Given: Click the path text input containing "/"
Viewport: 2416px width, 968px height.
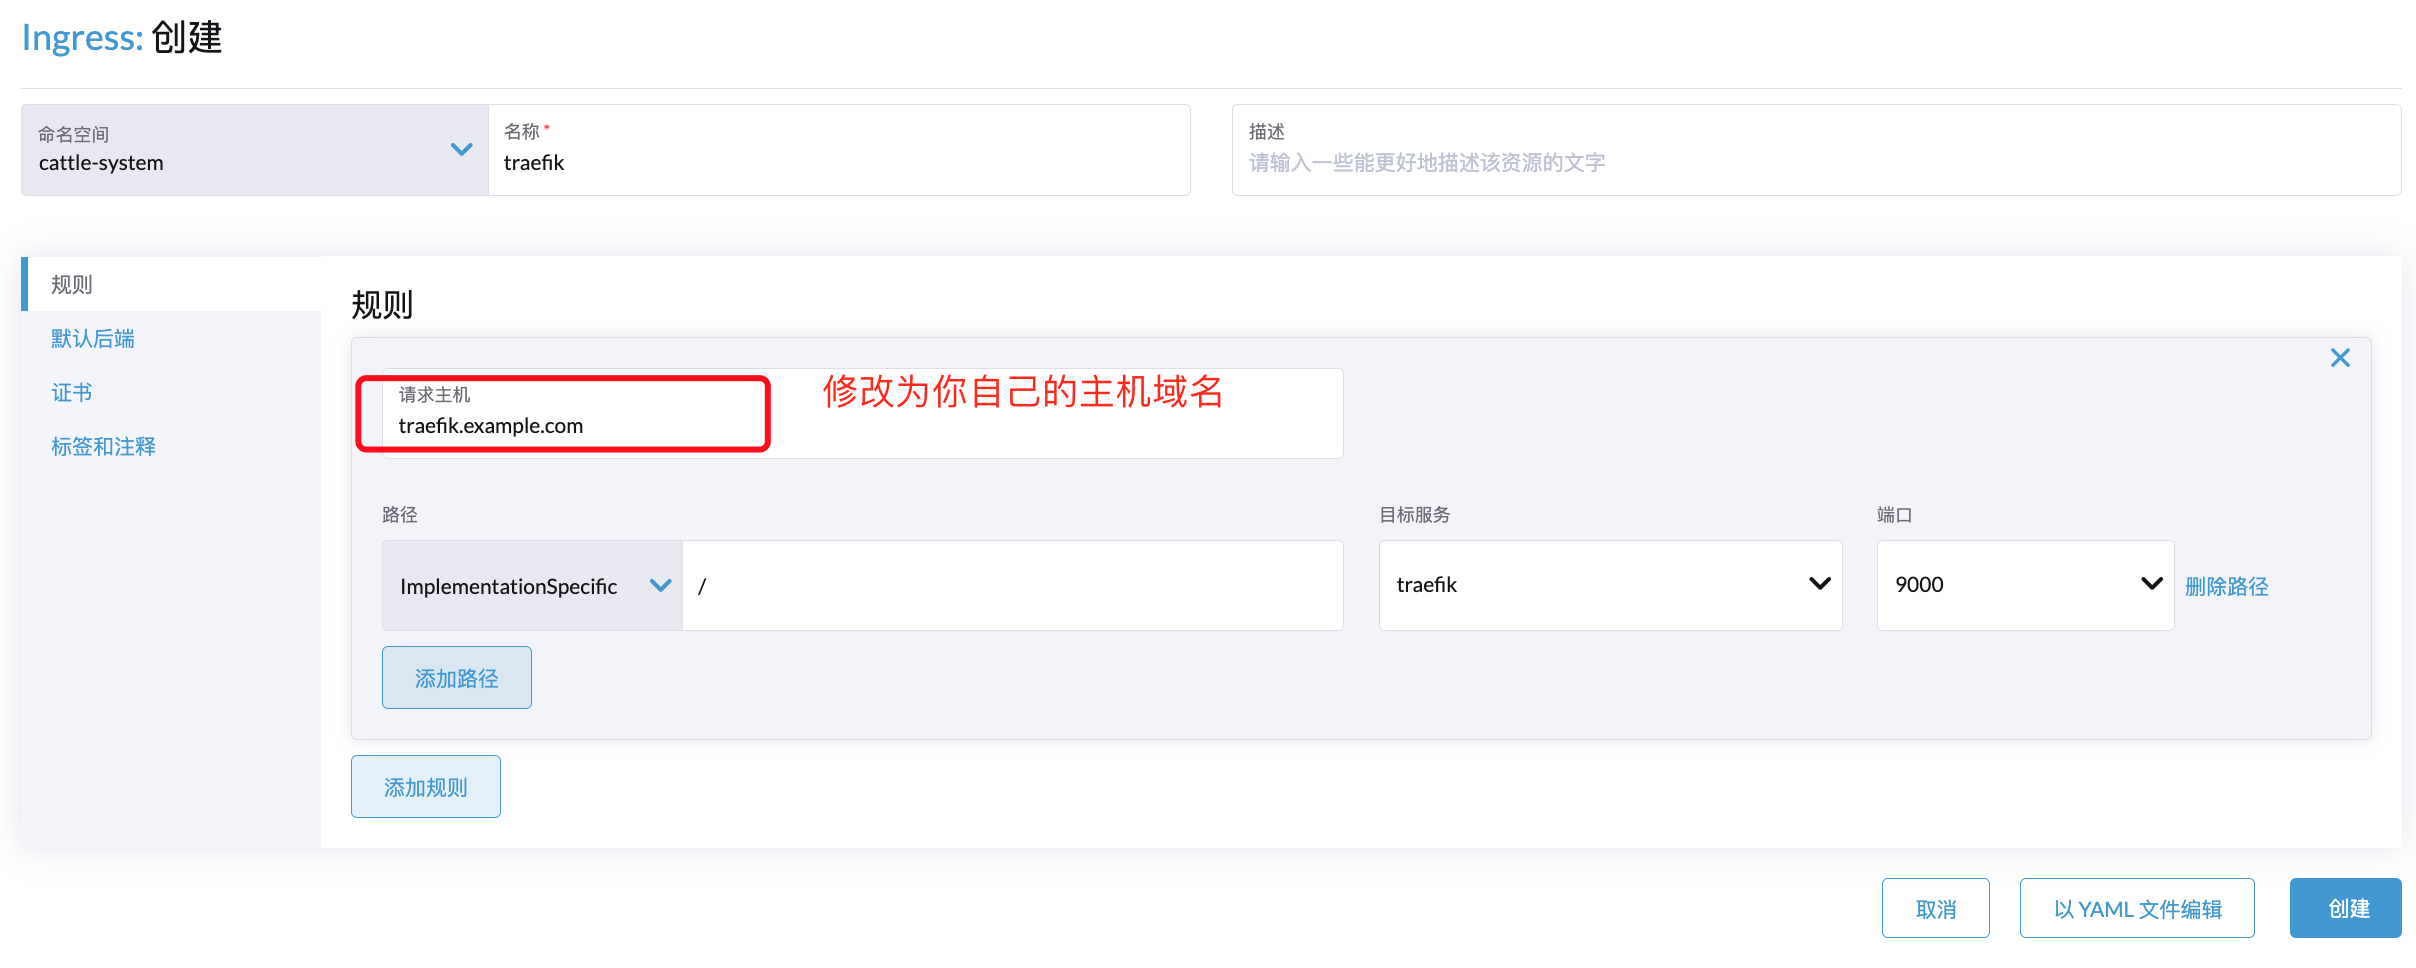Looking at the screenshot, I should [1012, 586].
